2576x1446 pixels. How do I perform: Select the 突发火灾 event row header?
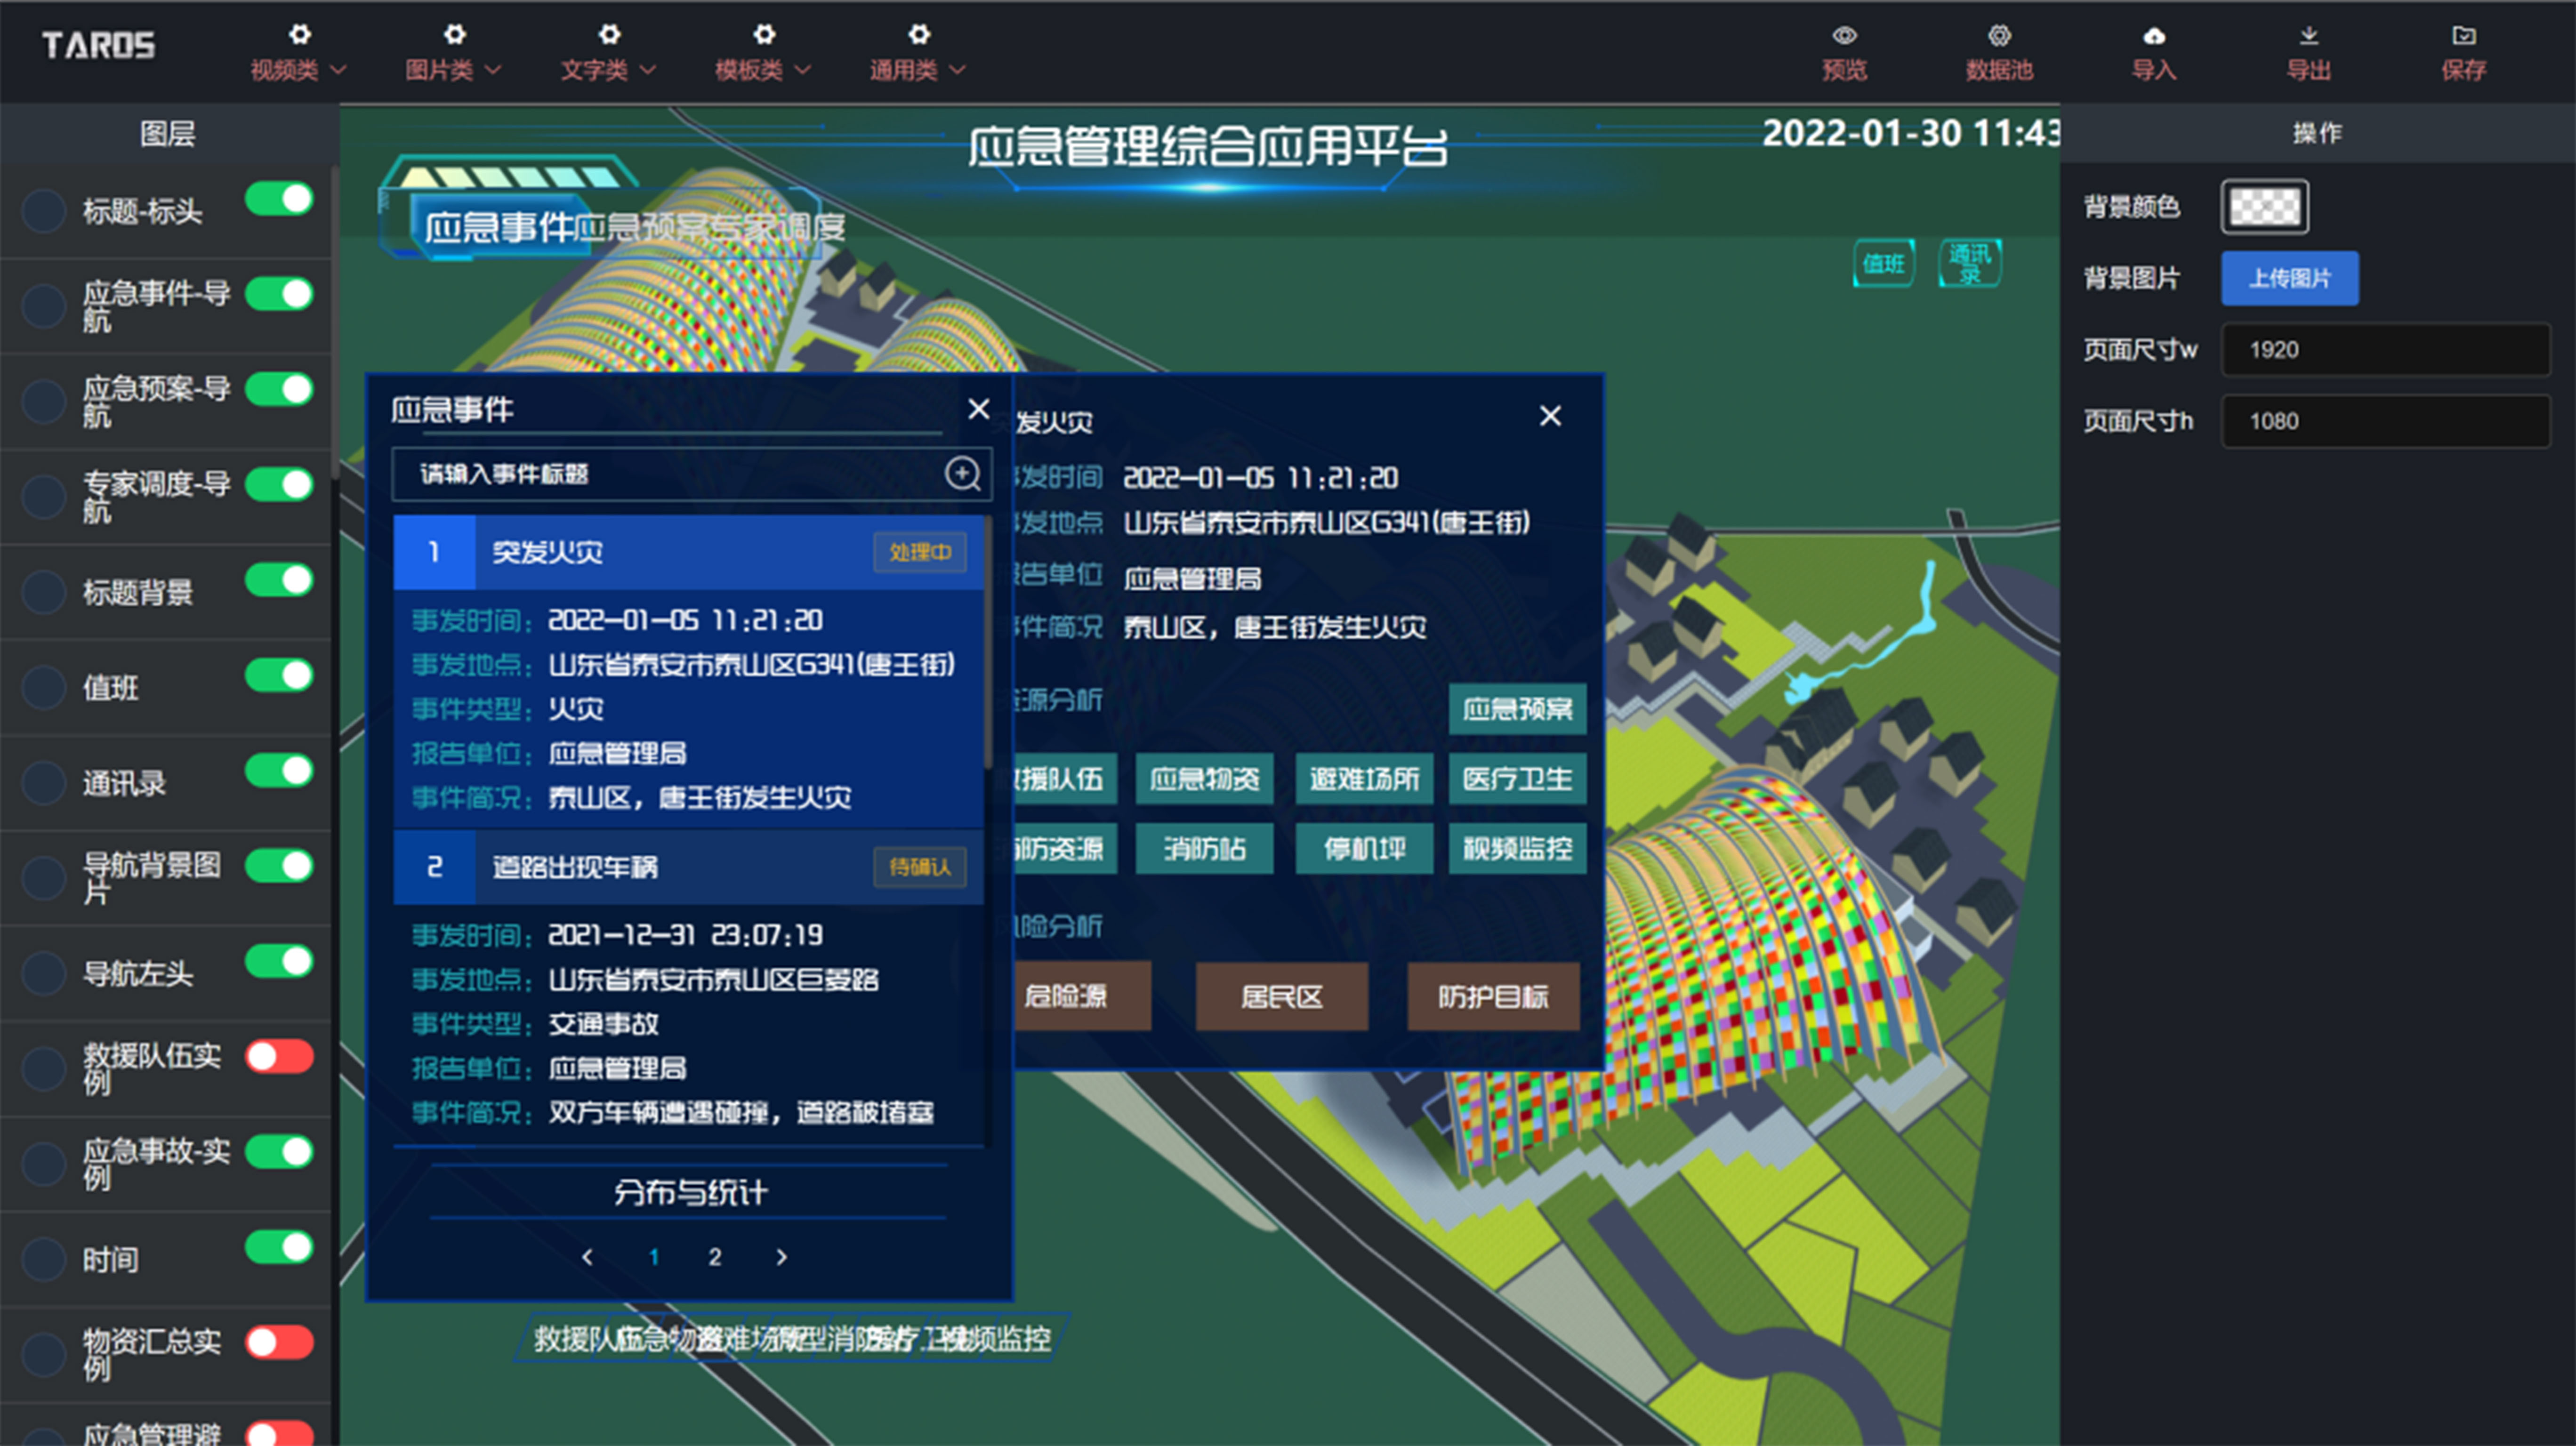pos(689,552)
